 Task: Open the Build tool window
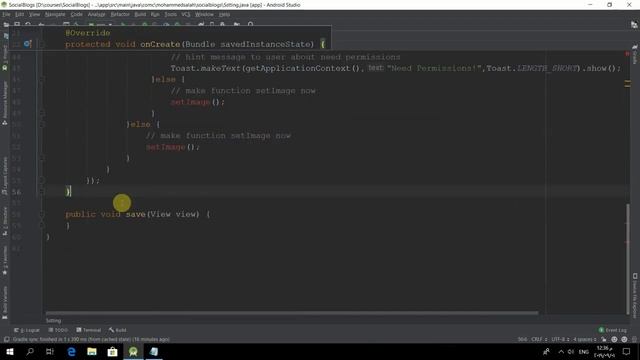click(x=118, y=330)
